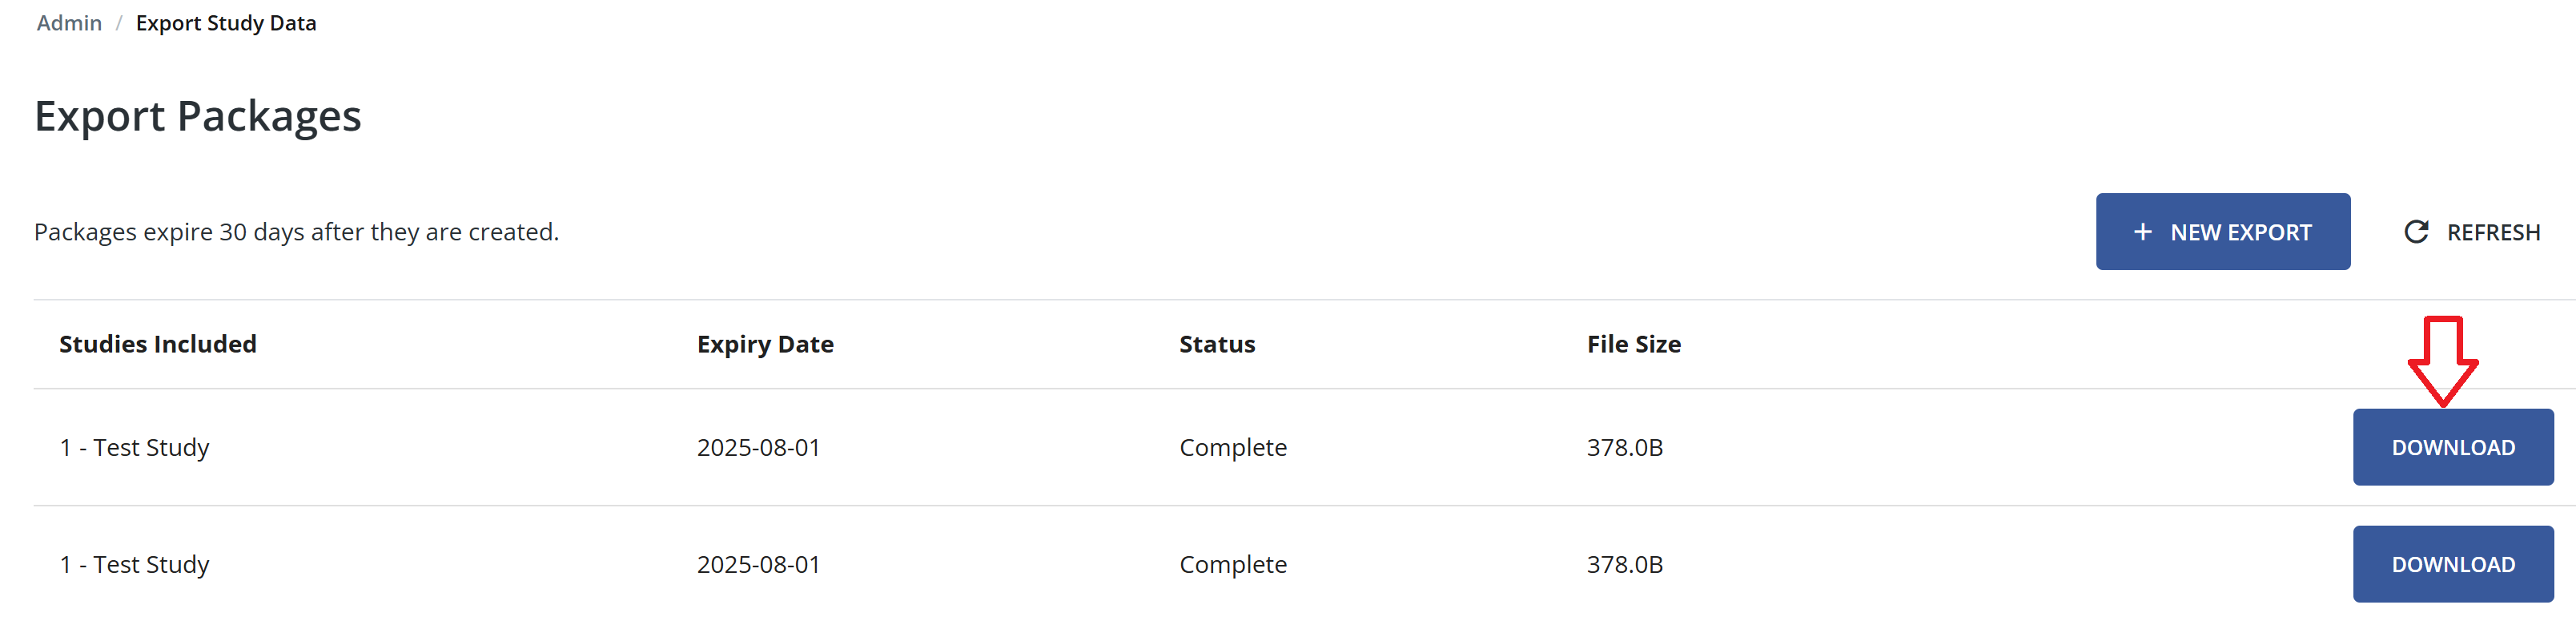Click the packages expiry notice text
The width and height of the screenshot is (2576, 621).
296,231
